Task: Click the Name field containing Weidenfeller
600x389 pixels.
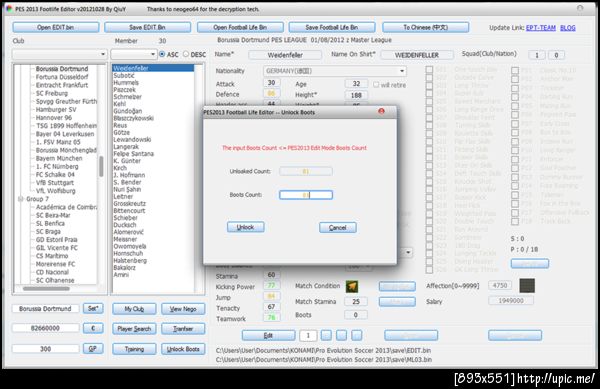Action: [285, 55]
